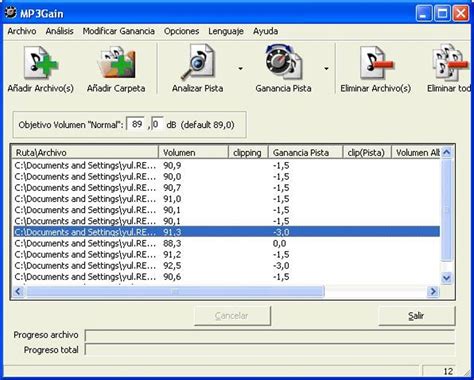Open the Ayuda menu
474x380 pixels.
coord(265,31)
